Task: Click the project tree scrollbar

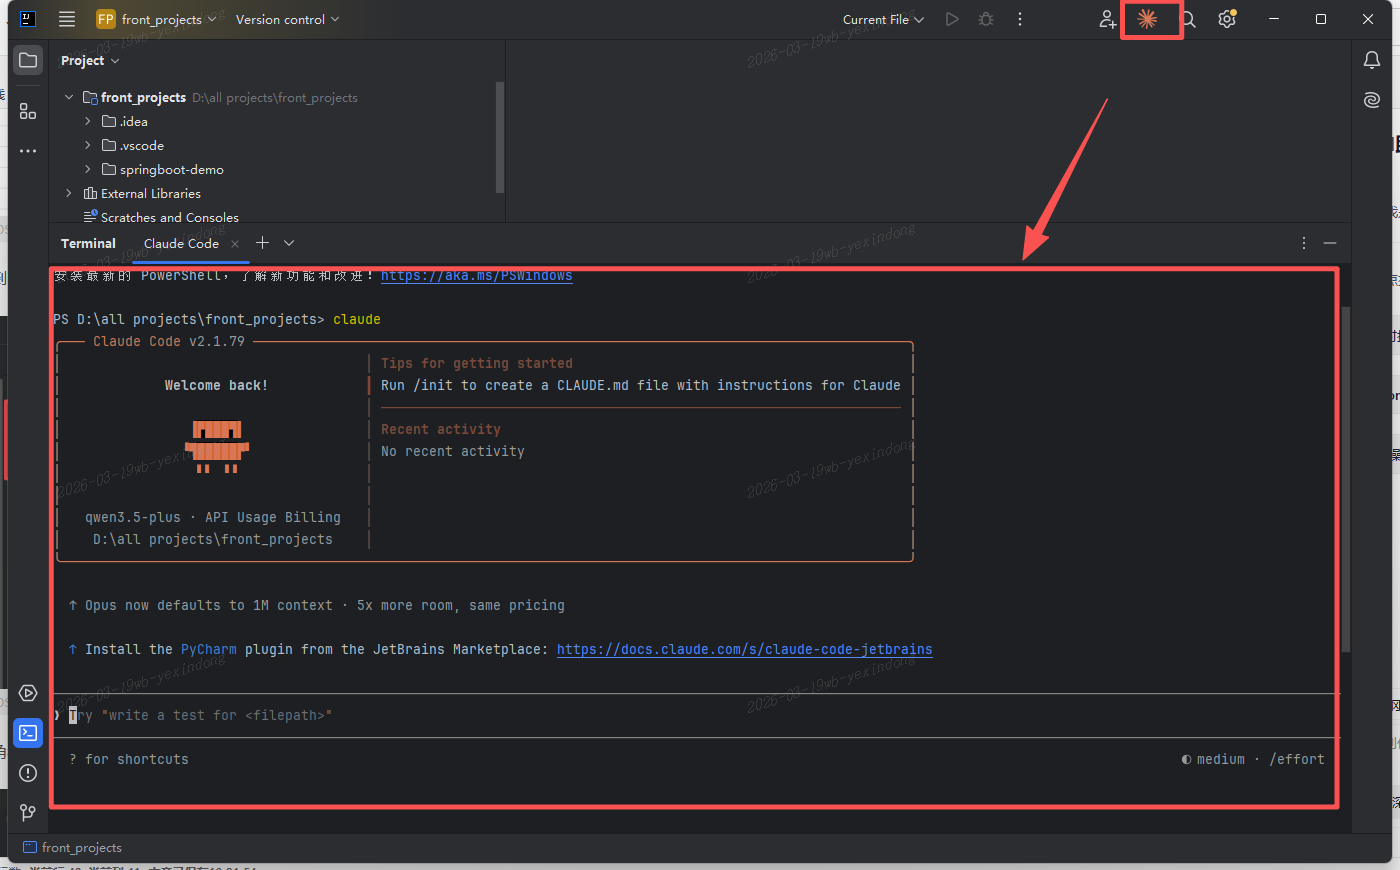Action: pos(500,137)
